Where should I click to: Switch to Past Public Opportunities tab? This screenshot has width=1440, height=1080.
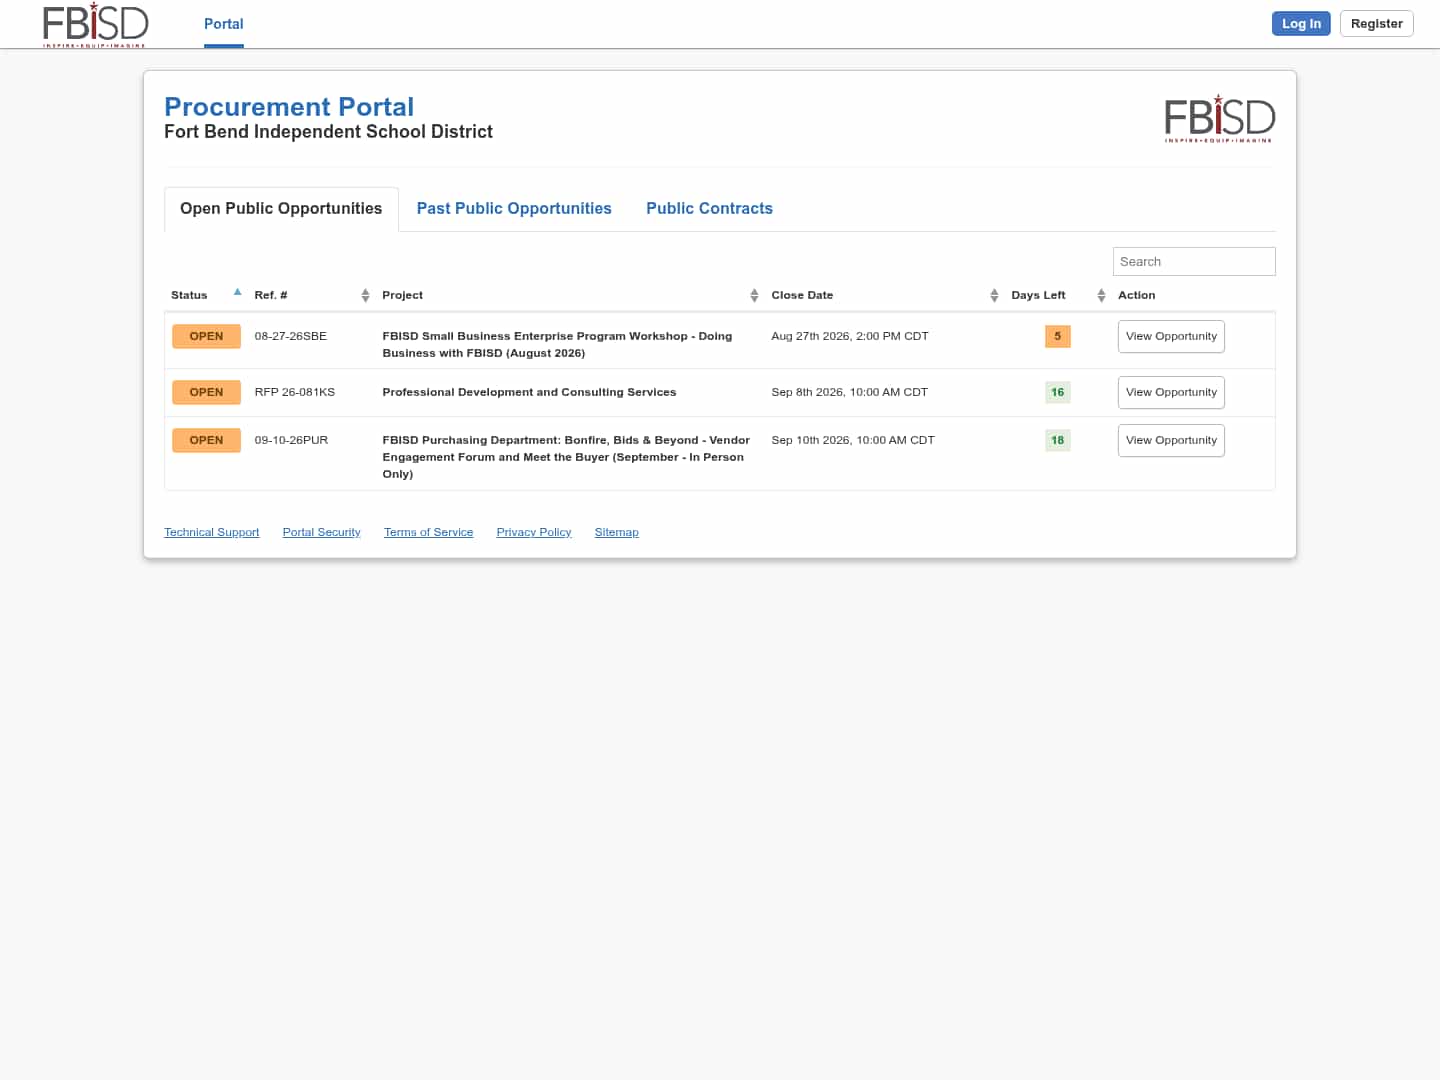pos(514,208)
